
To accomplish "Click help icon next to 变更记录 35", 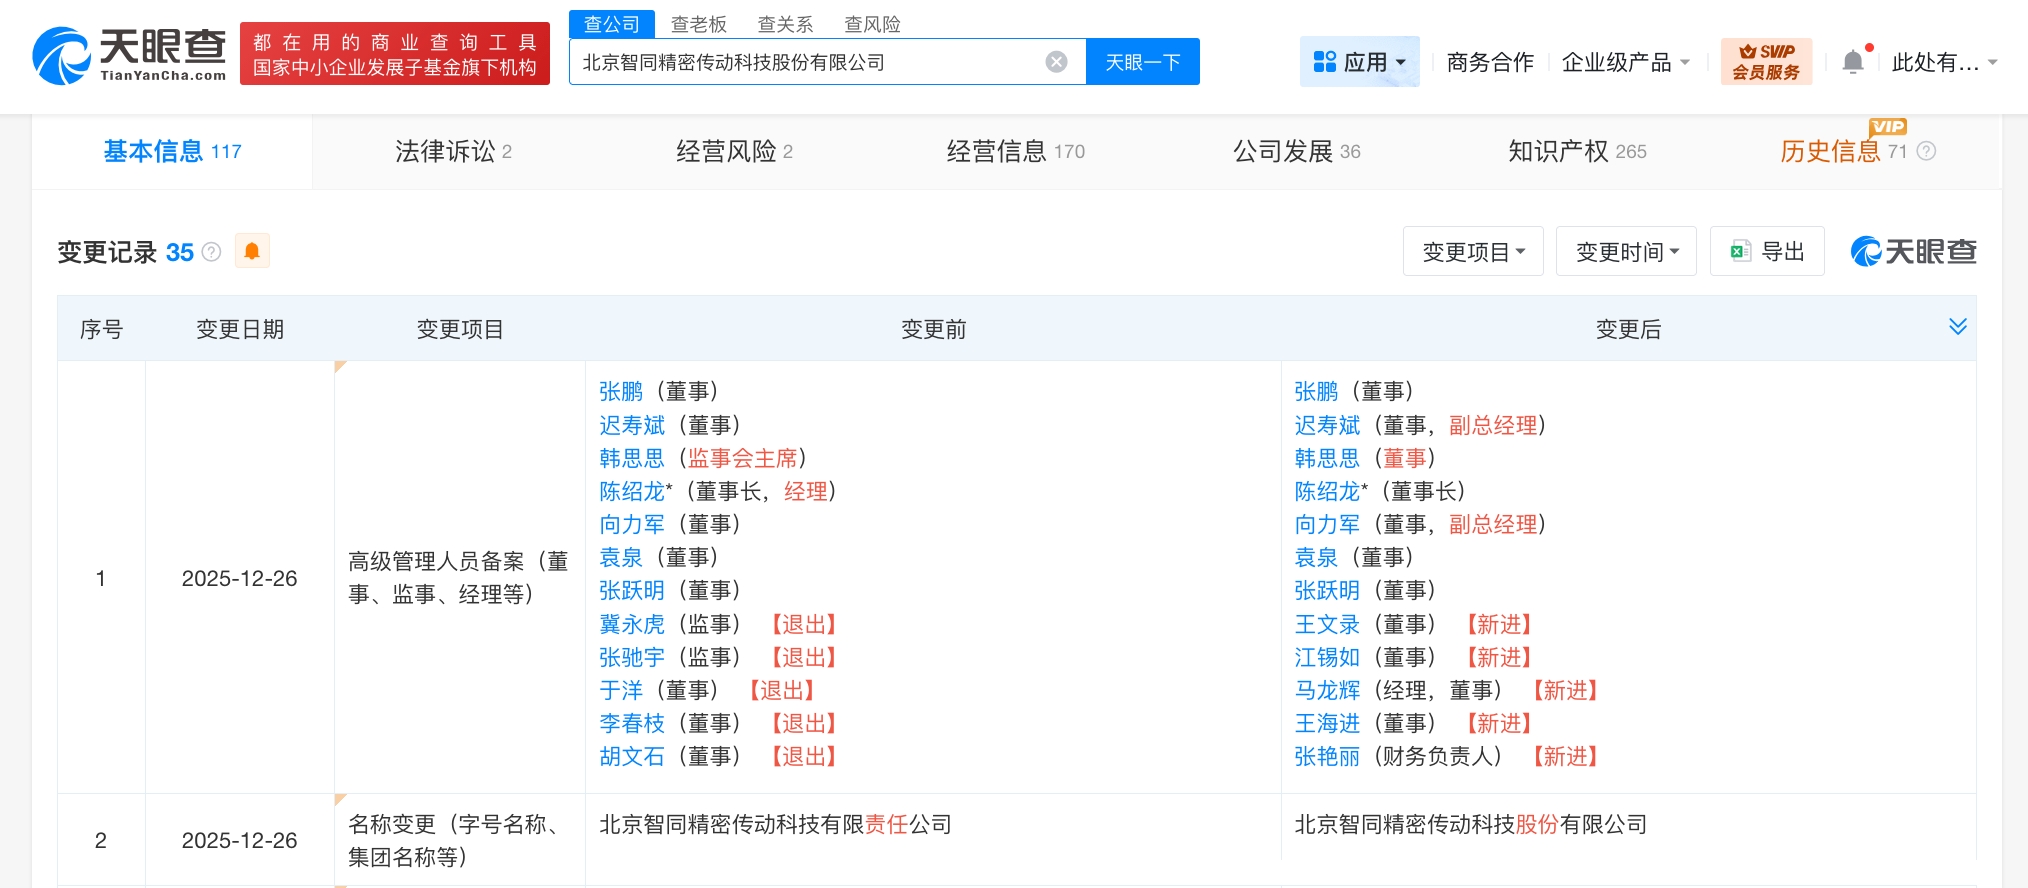I will pyautogui.click(x=211, y=252).
